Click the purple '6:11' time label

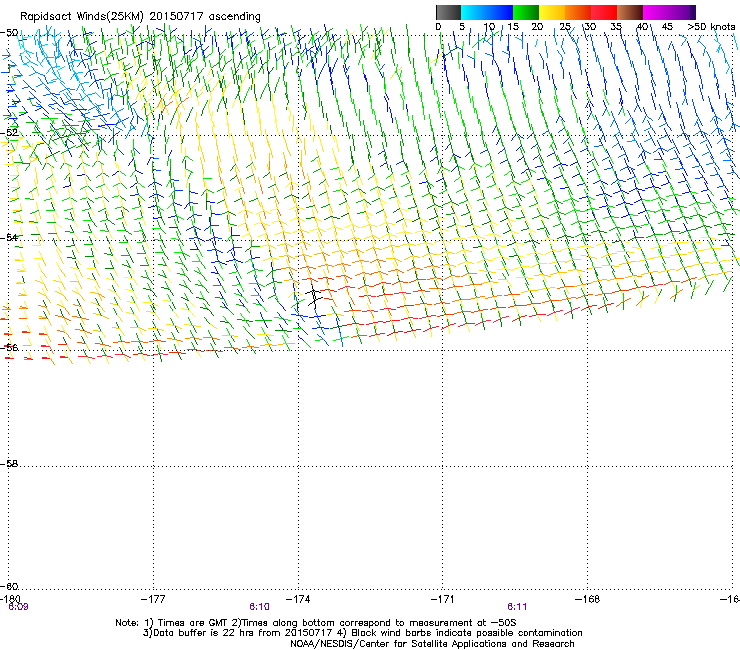(x=517, y=607)
